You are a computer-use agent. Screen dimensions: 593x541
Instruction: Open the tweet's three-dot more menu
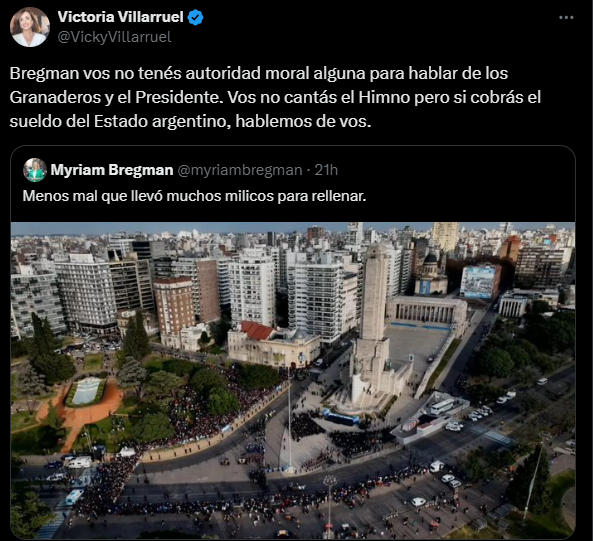point(566,17)
